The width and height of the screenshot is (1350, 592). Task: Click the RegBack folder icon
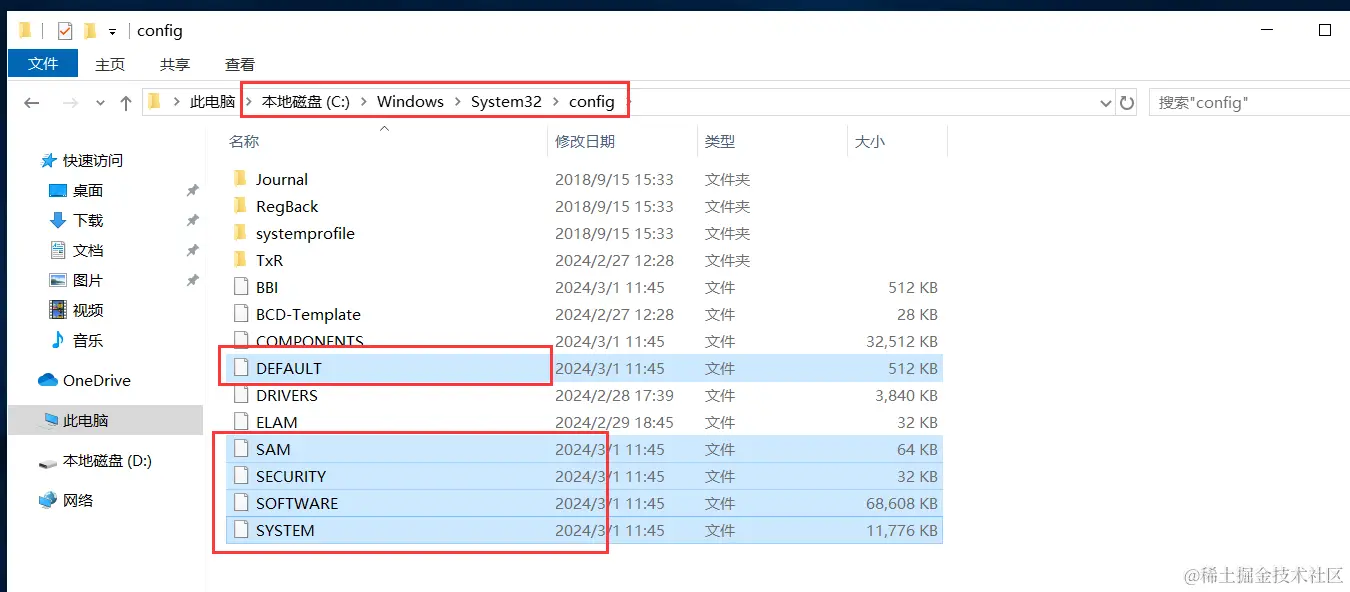(x=240, y=206)
